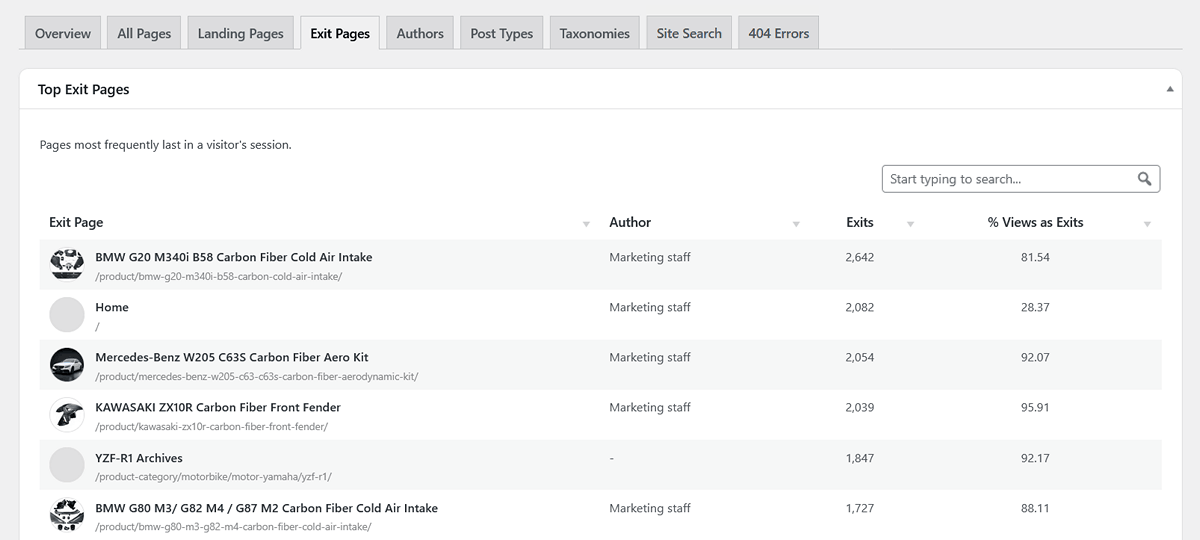The image size is (1200, 540).
Task: Go to the Authors tab
Action: [x=420, y=33]
